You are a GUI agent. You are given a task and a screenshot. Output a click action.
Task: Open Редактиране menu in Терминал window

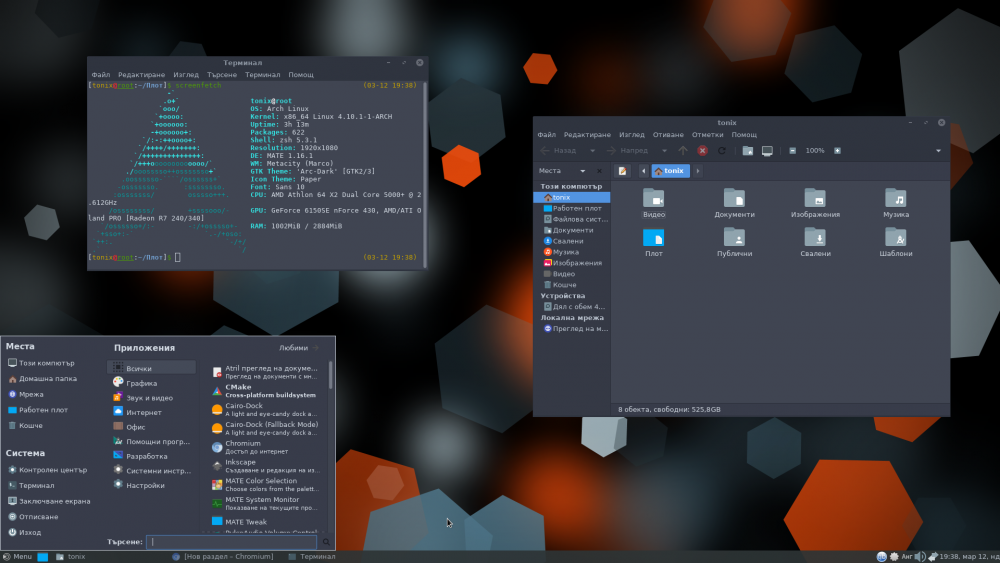142,75
